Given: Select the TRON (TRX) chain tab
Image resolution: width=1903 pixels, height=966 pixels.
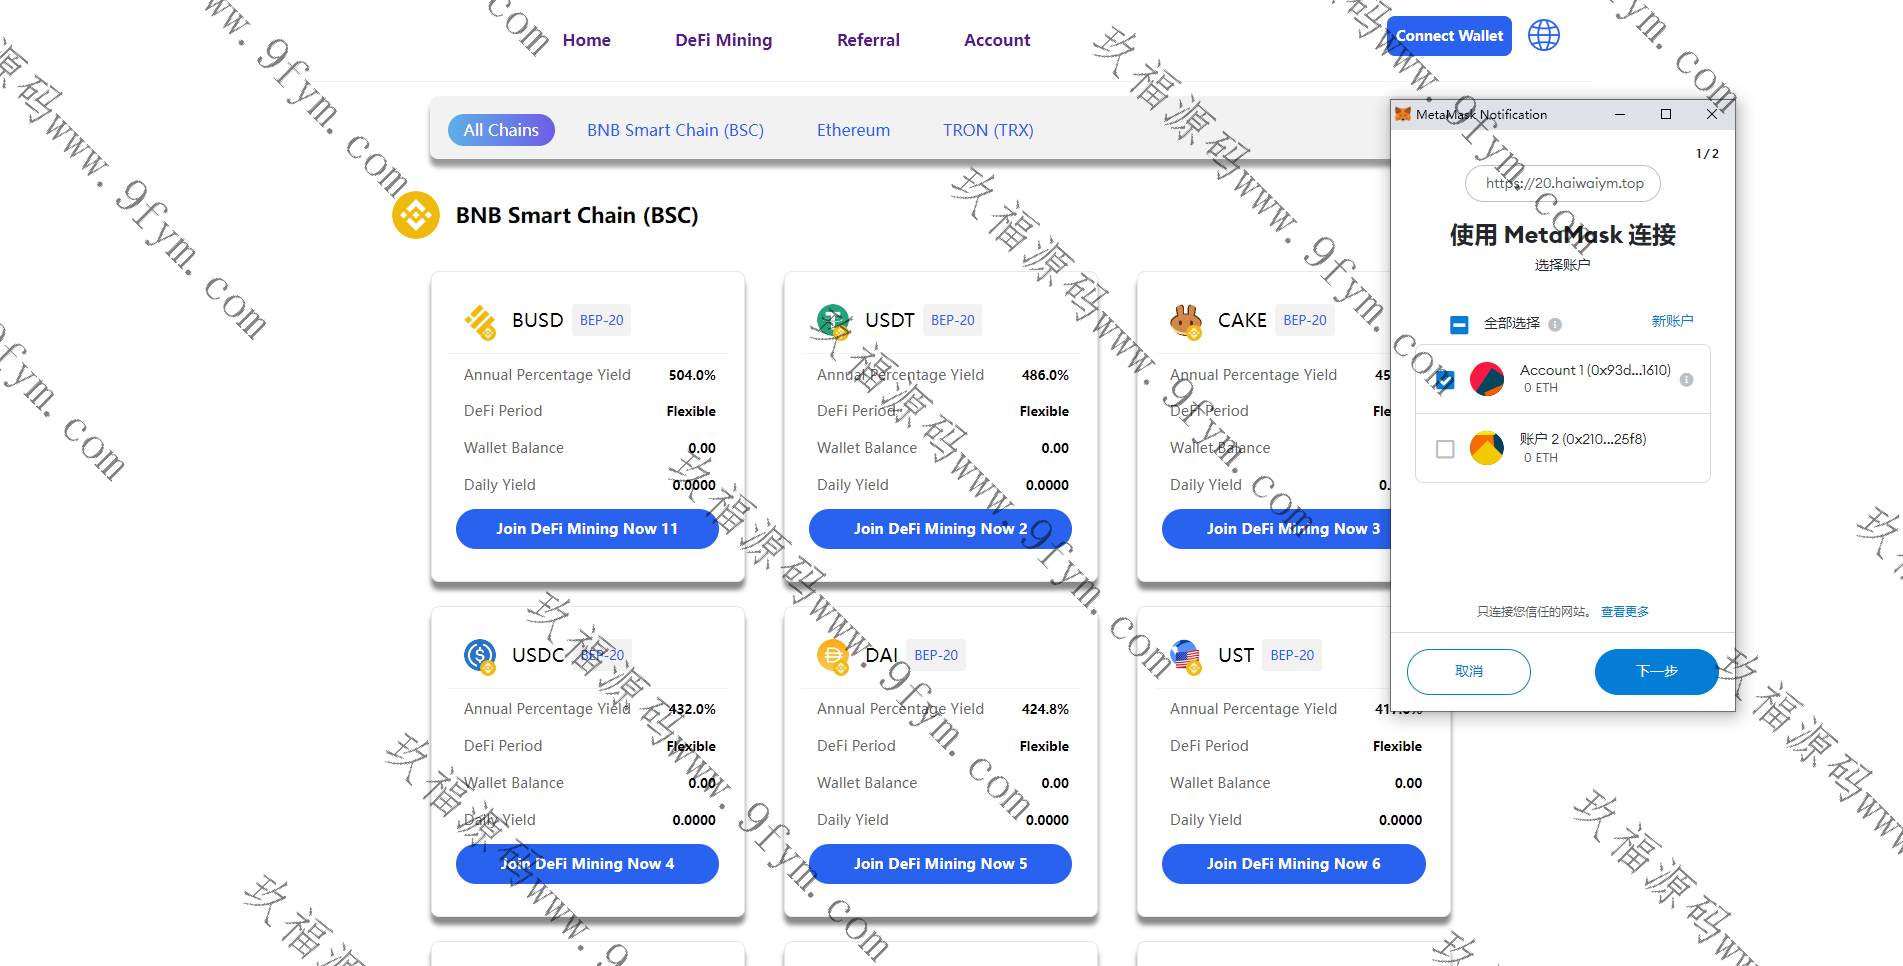Looking at the screenshot, I should (988, 130).
